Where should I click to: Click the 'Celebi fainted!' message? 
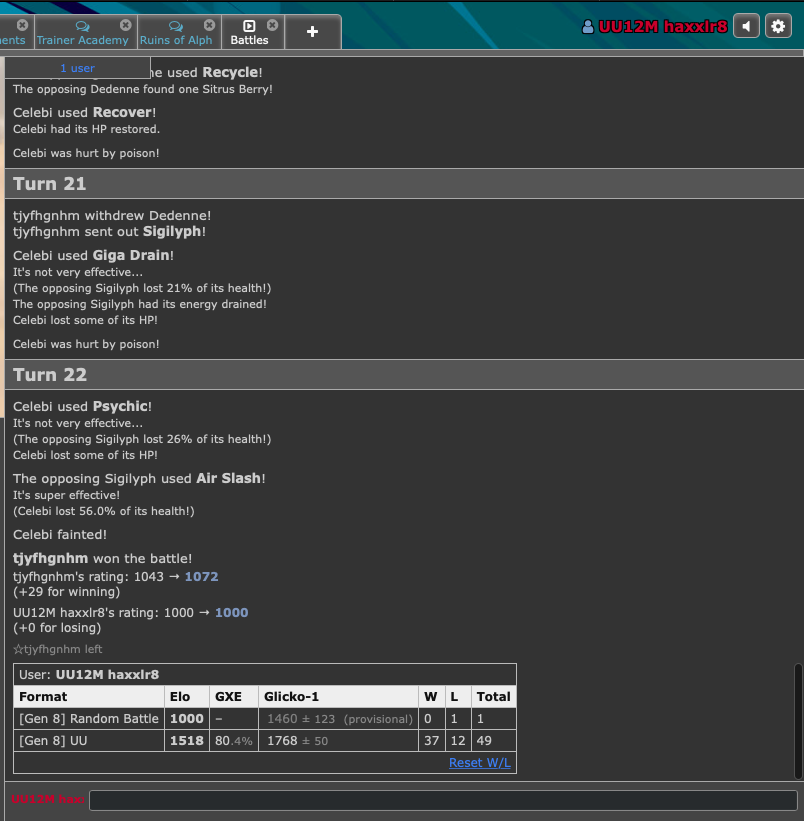coord(60,535)
